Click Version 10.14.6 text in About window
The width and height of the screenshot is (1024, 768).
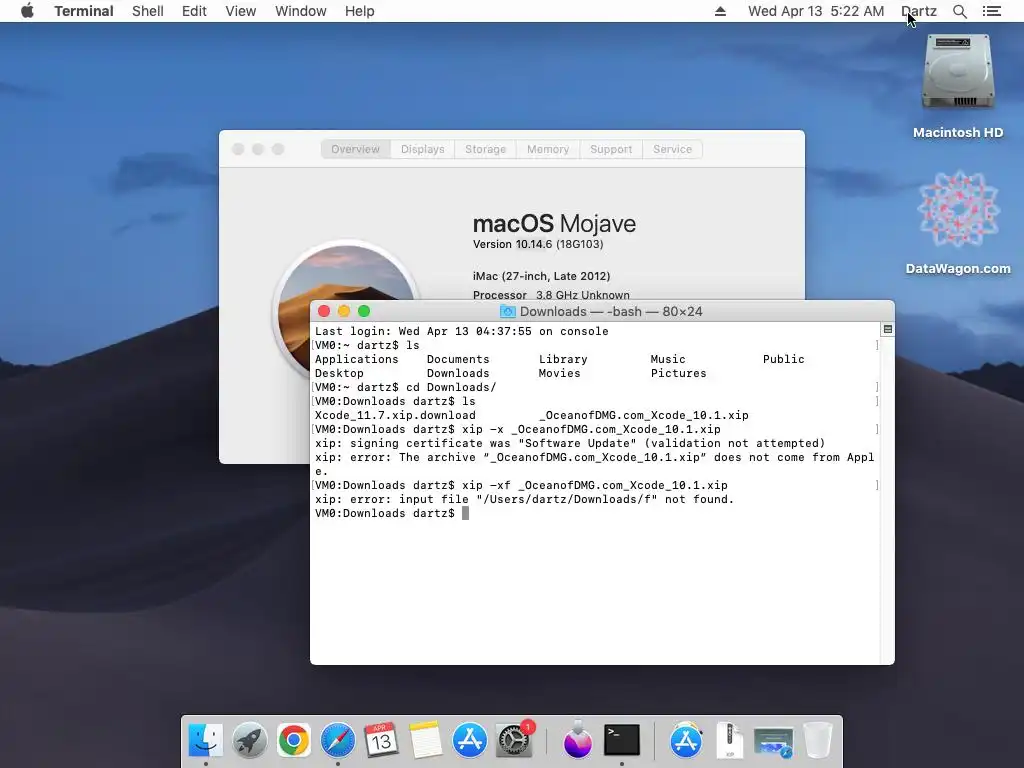(537, 244)
